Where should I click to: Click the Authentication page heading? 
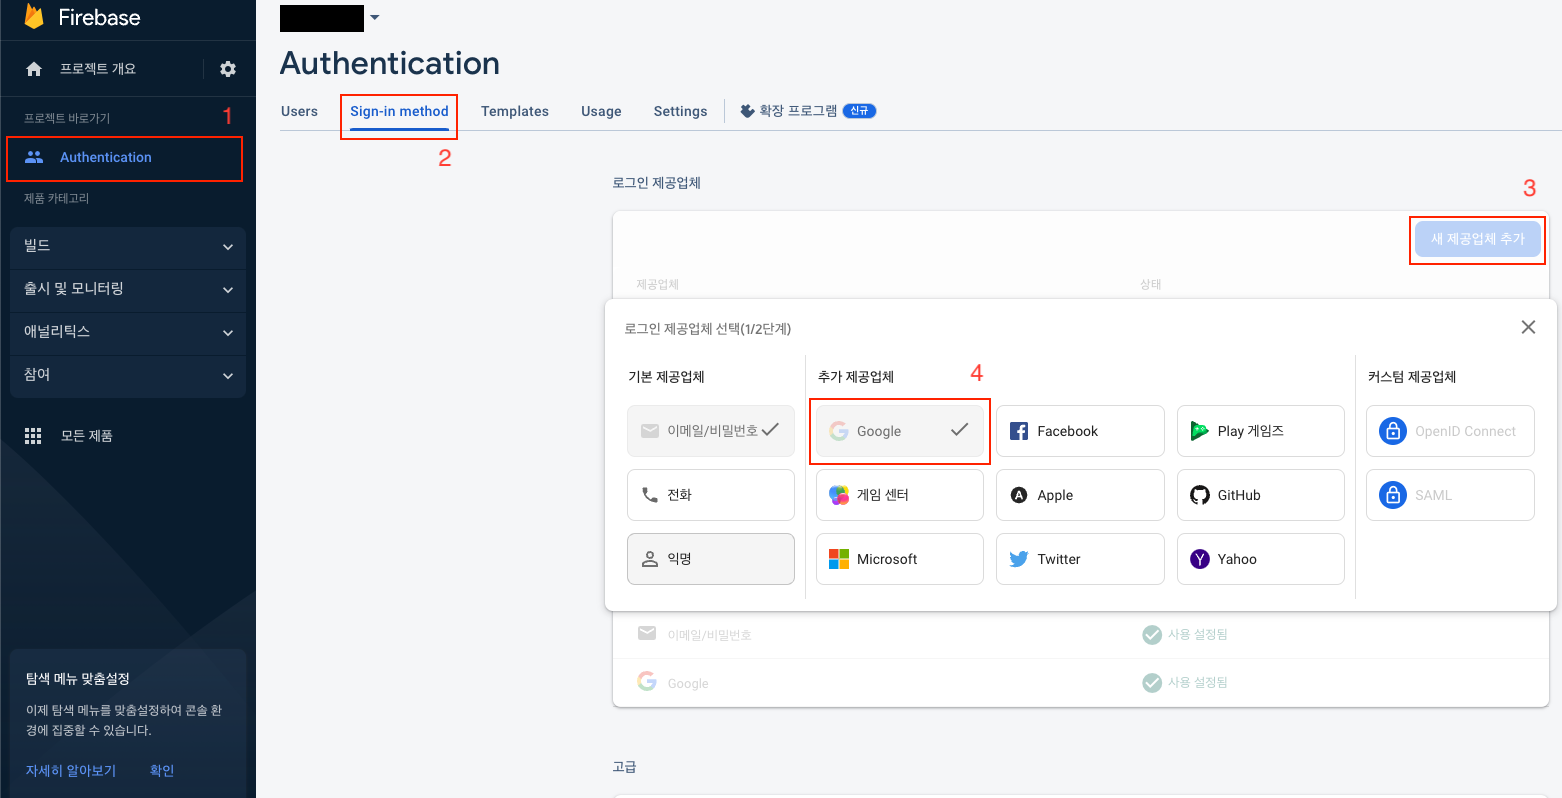tap(390, 63)
